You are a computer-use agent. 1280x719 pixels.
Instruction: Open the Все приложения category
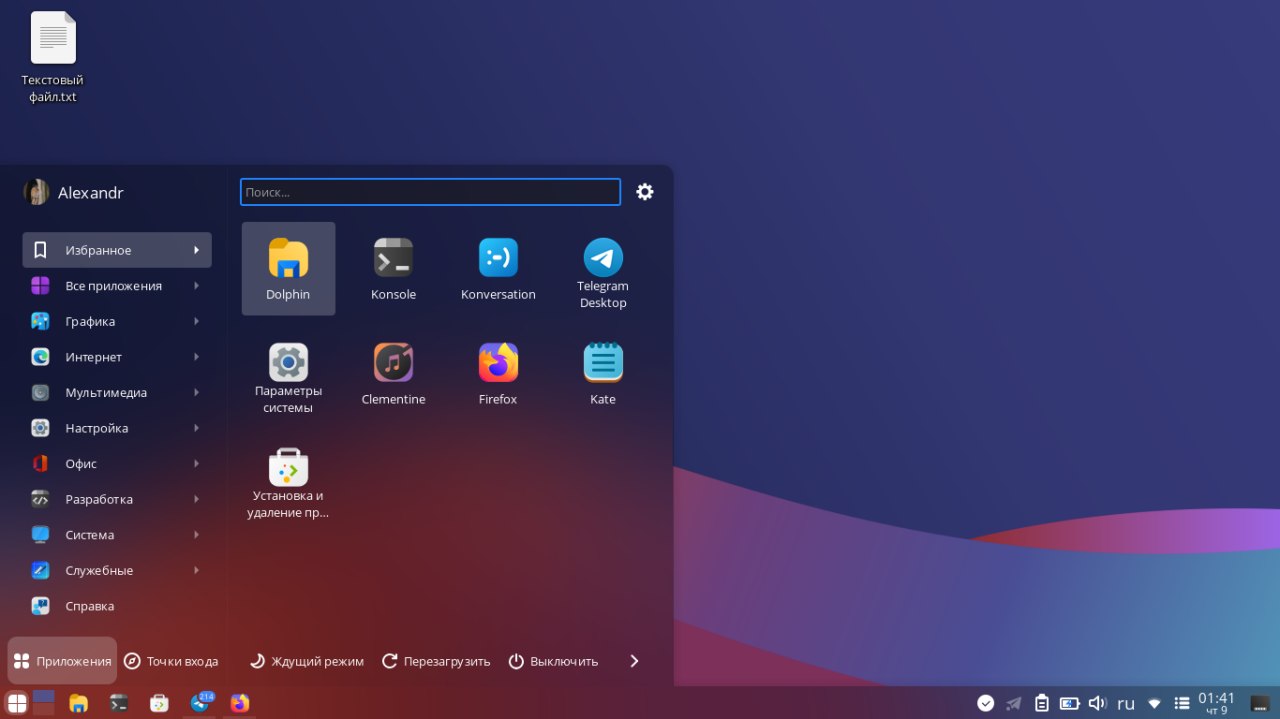(117, 286)
